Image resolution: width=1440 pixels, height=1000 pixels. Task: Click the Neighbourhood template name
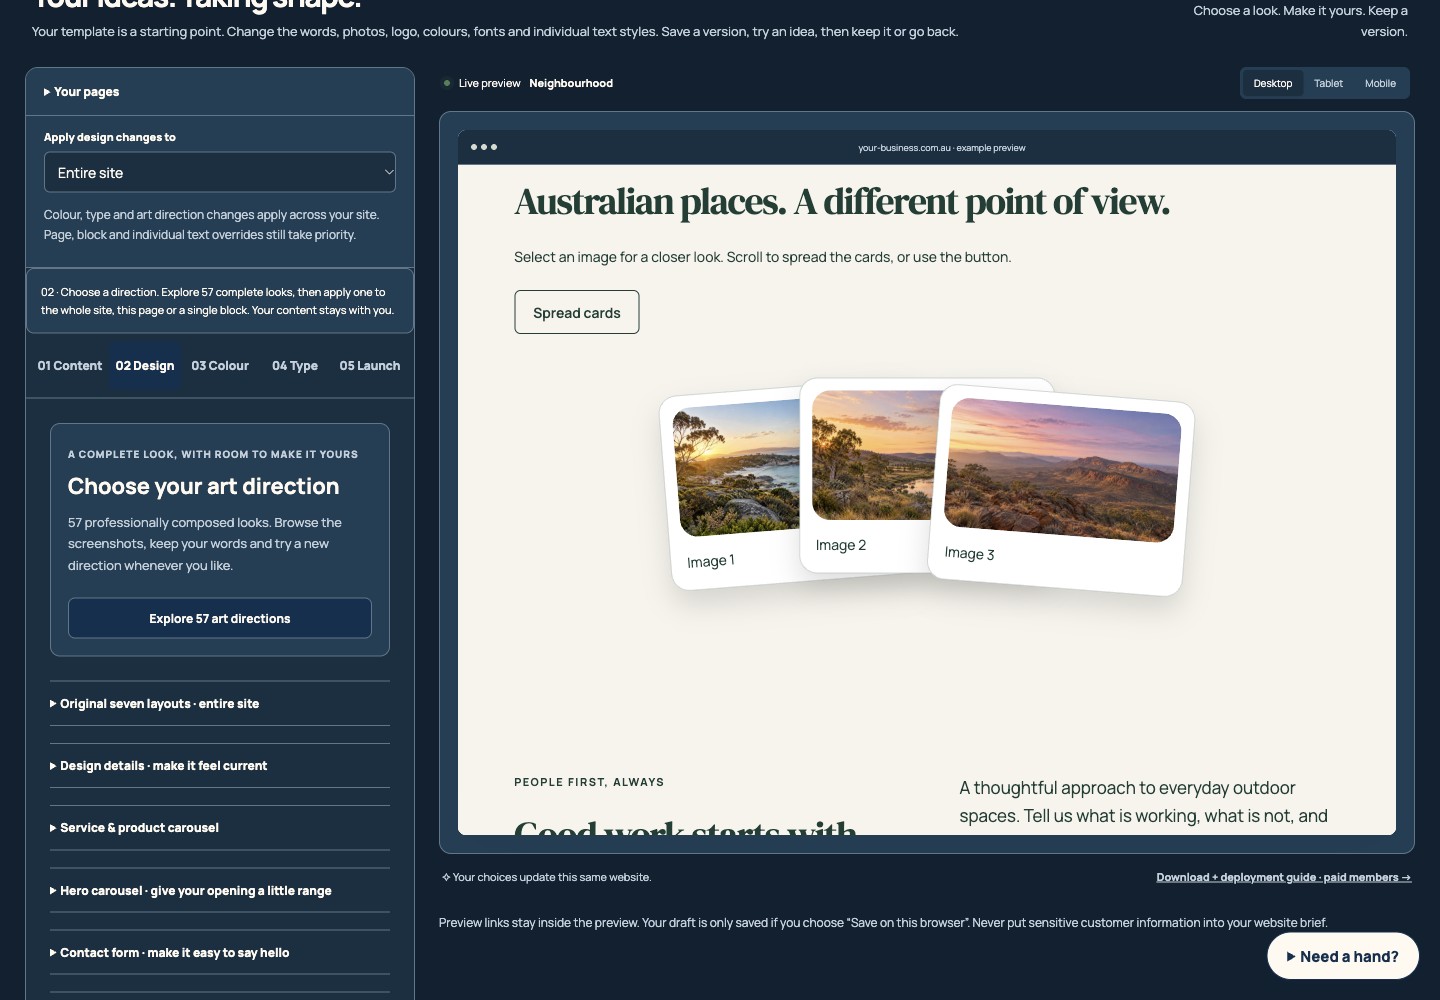tap(571, 84)
